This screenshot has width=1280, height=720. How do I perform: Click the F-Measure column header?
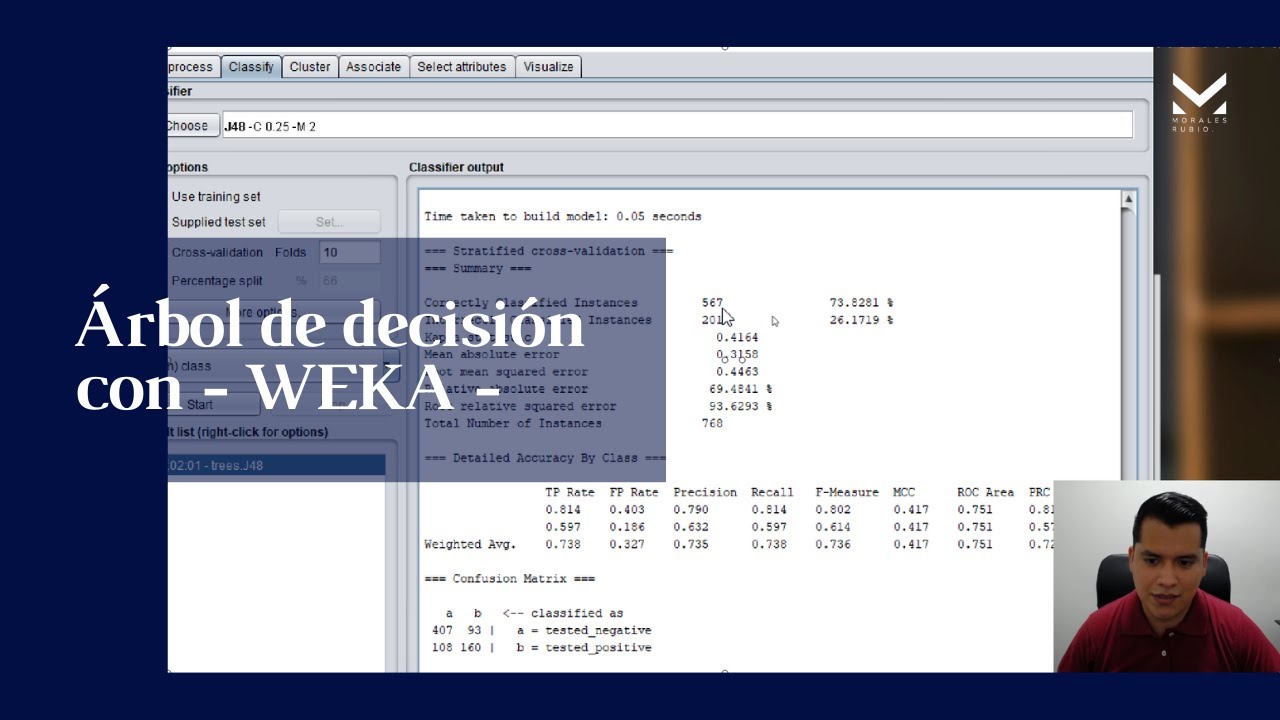[x=847, y=492]
